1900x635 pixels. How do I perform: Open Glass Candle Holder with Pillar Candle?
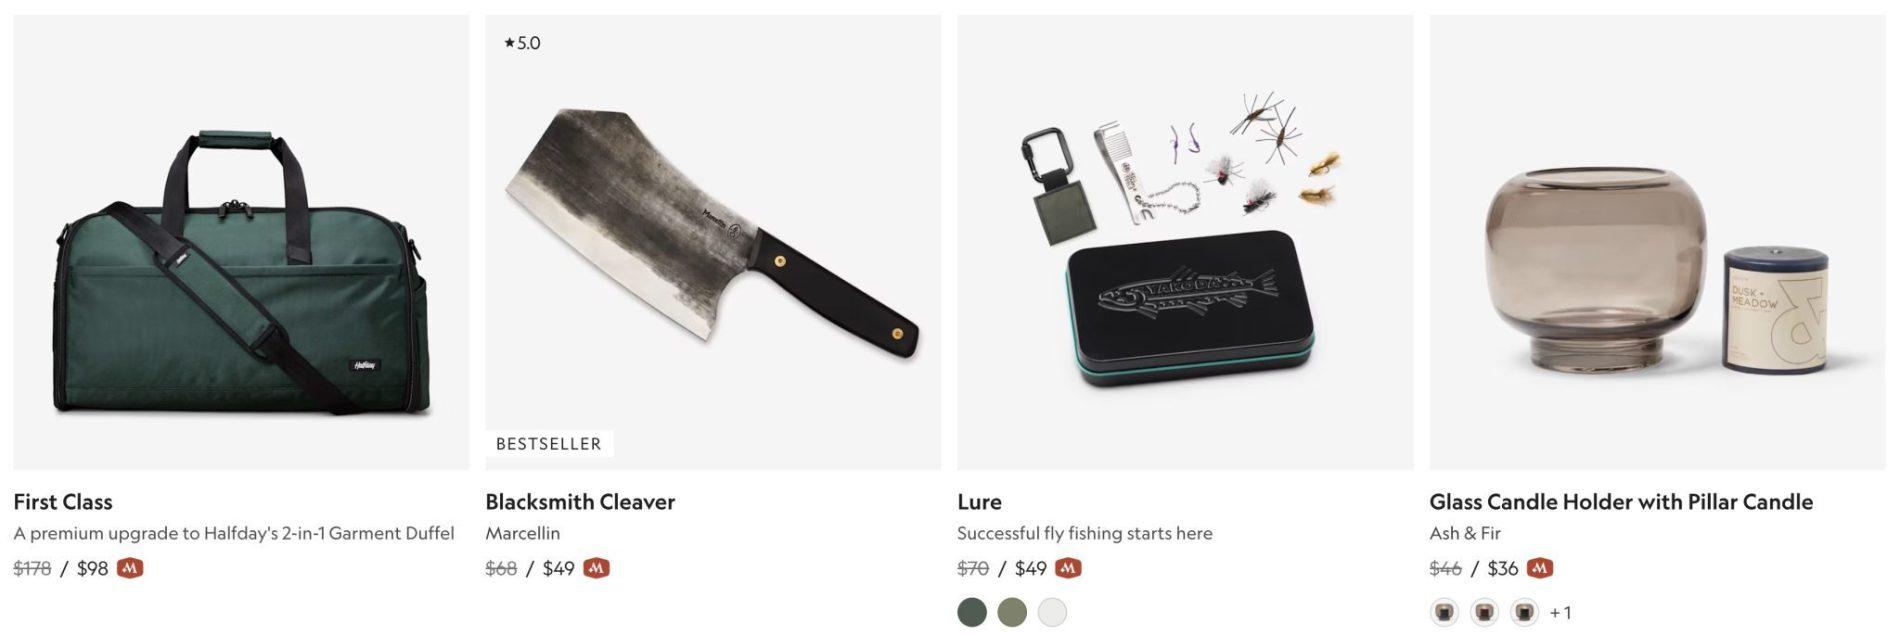[1621, 502]
